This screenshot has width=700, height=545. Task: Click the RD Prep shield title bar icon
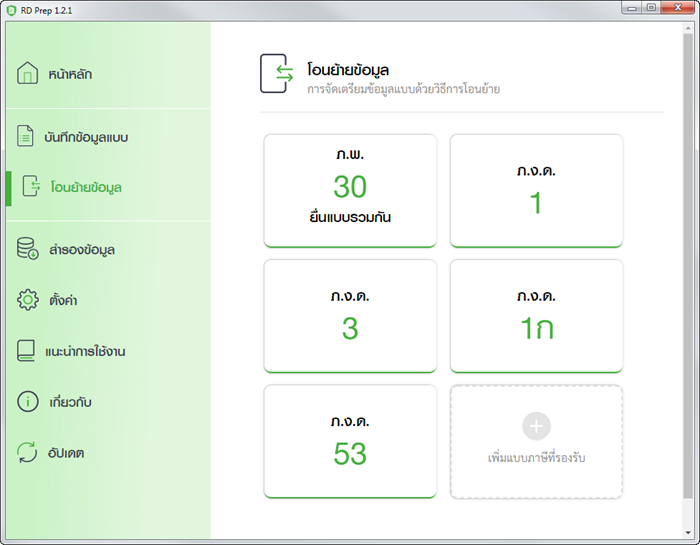(11, 9)
